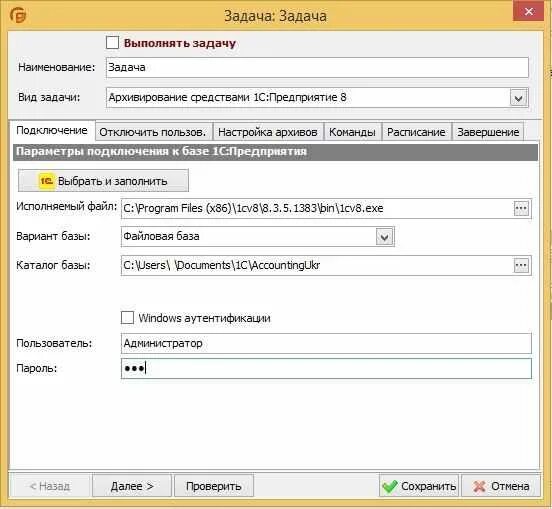Viewport: 552px width, 509px height.
Task: Open the Вид задачи dropdown arrow
Action: [519, 98]
